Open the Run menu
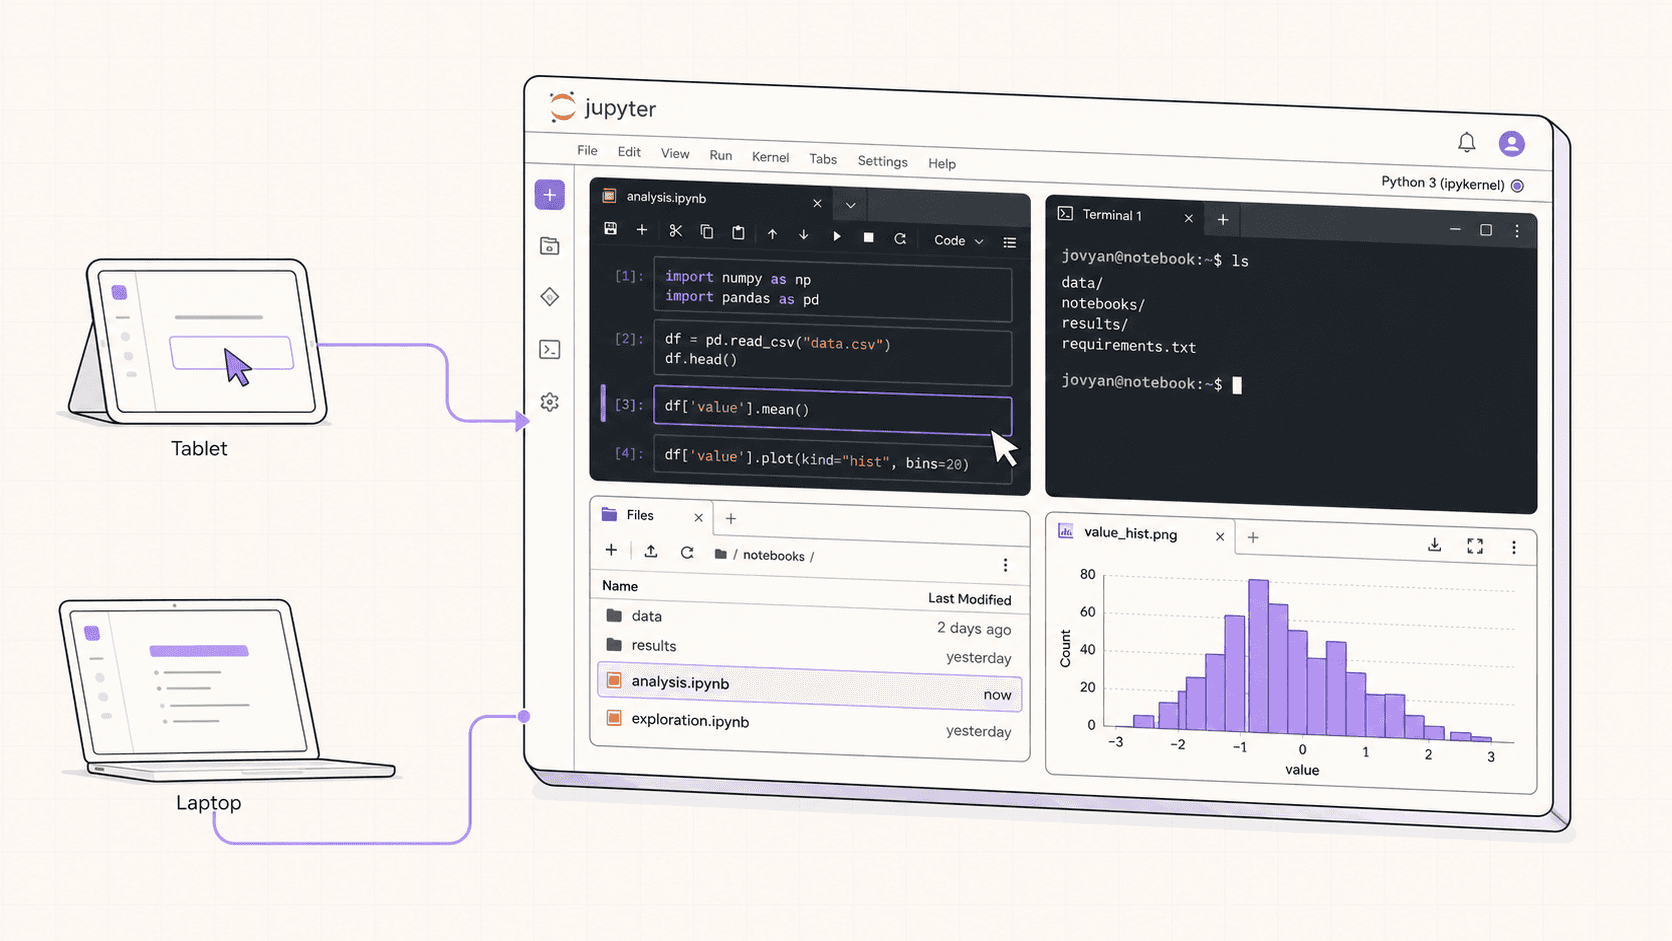Screen dimensions: 1672x941 [721, 156]
